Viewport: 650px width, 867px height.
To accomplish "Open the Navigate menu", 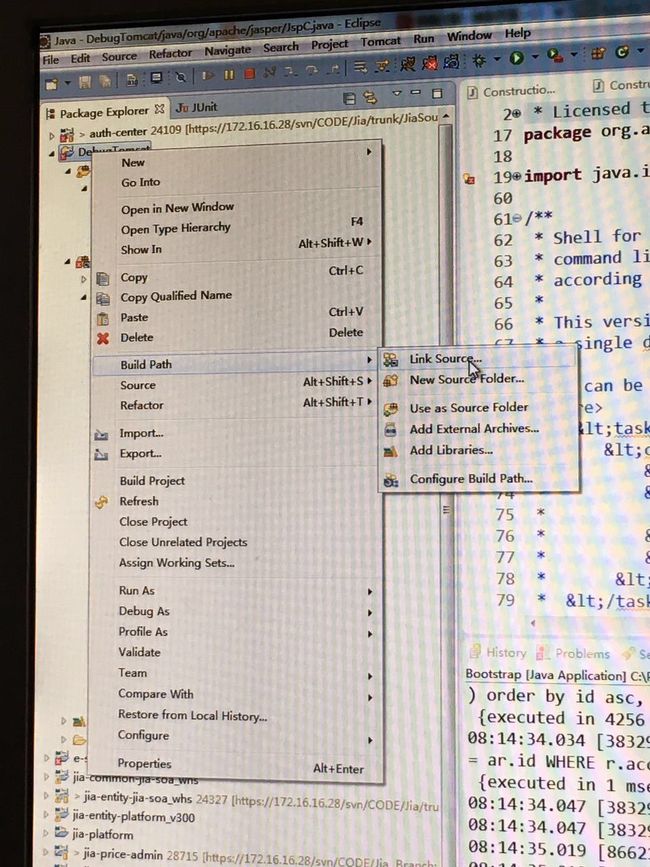I will 228,50.
